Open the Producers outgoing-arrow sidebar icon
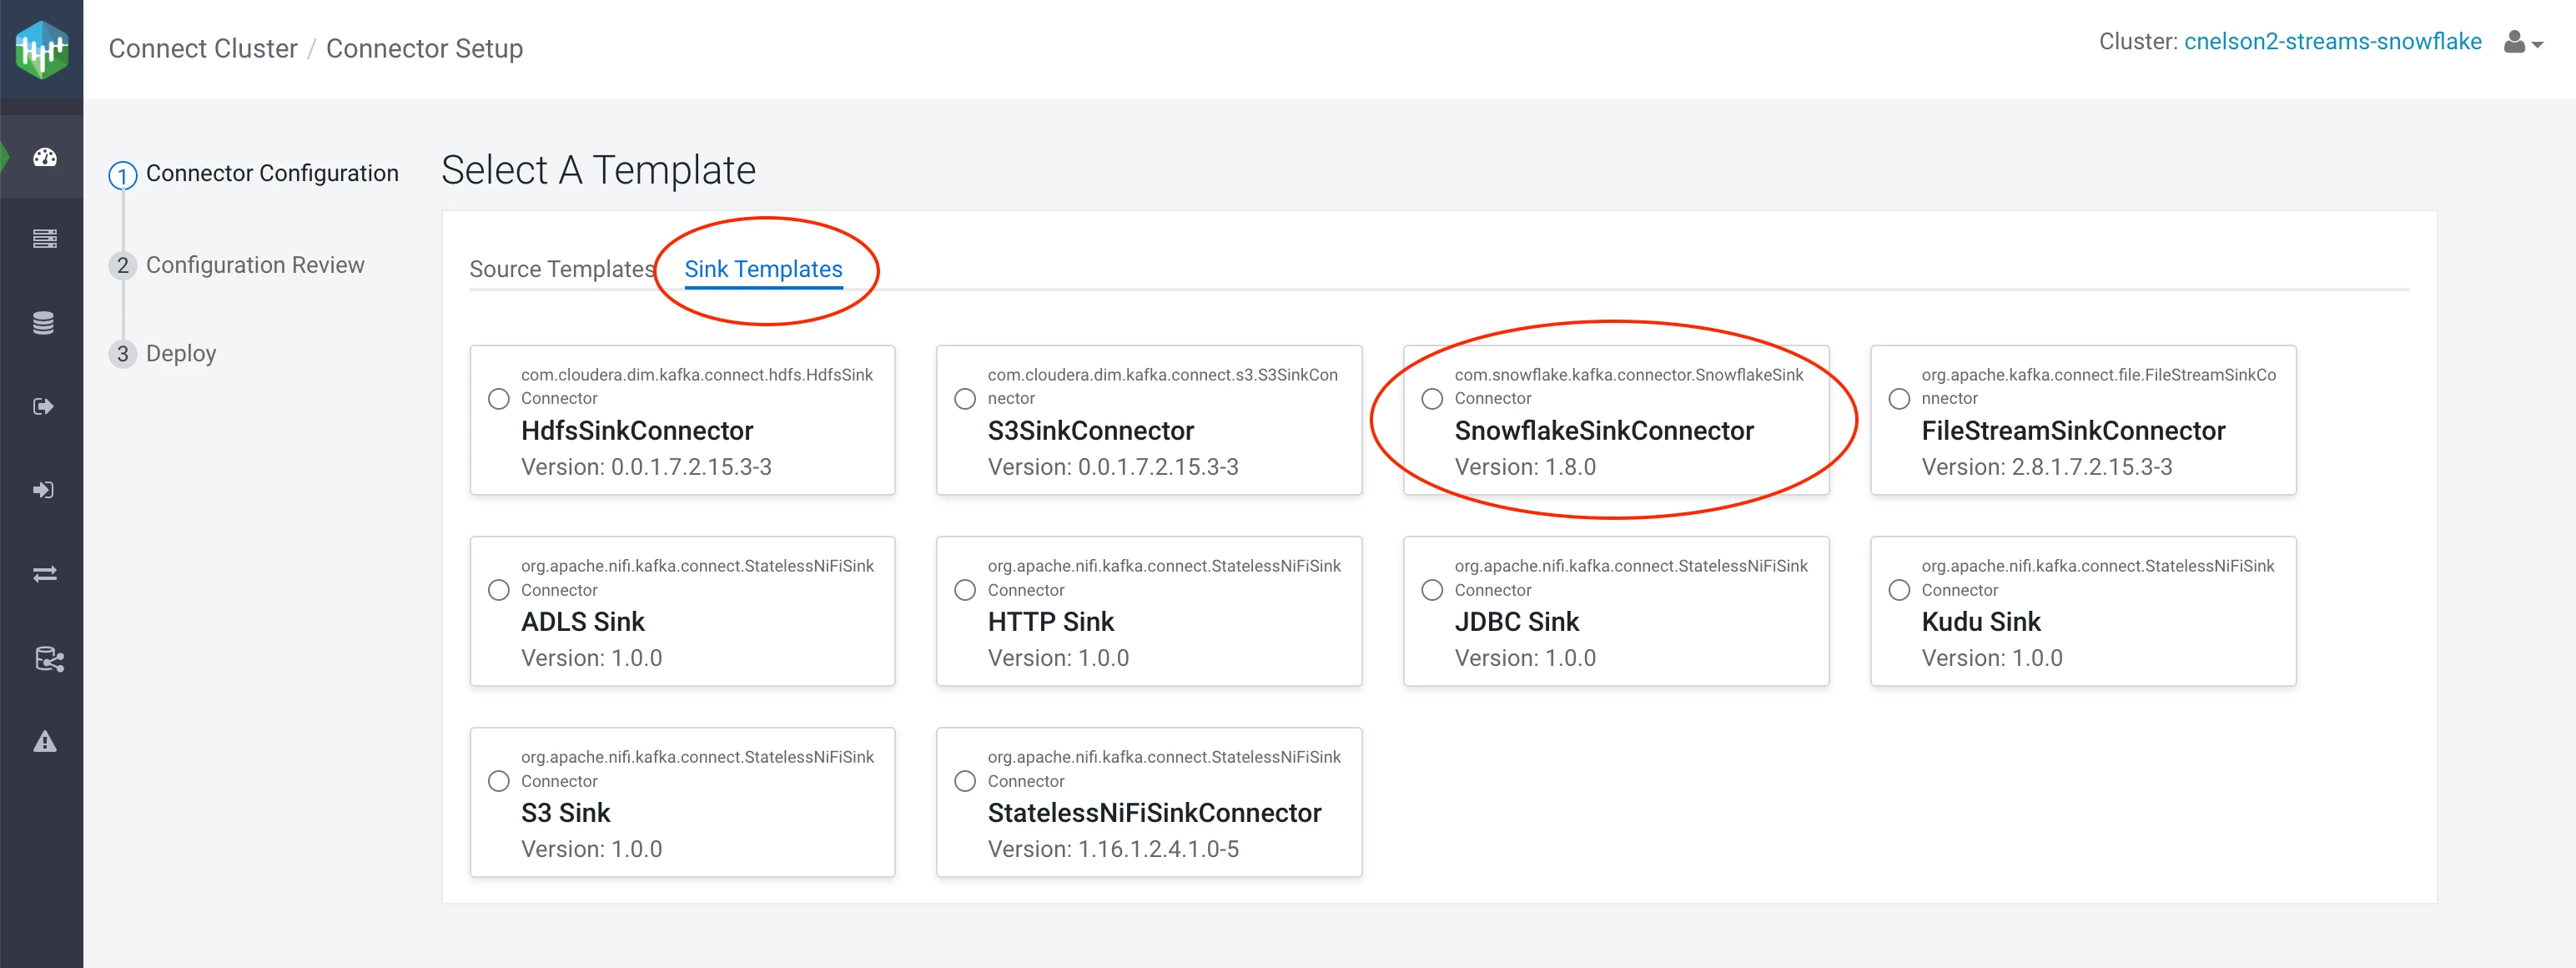2576x968 pixels. point(43,406)
